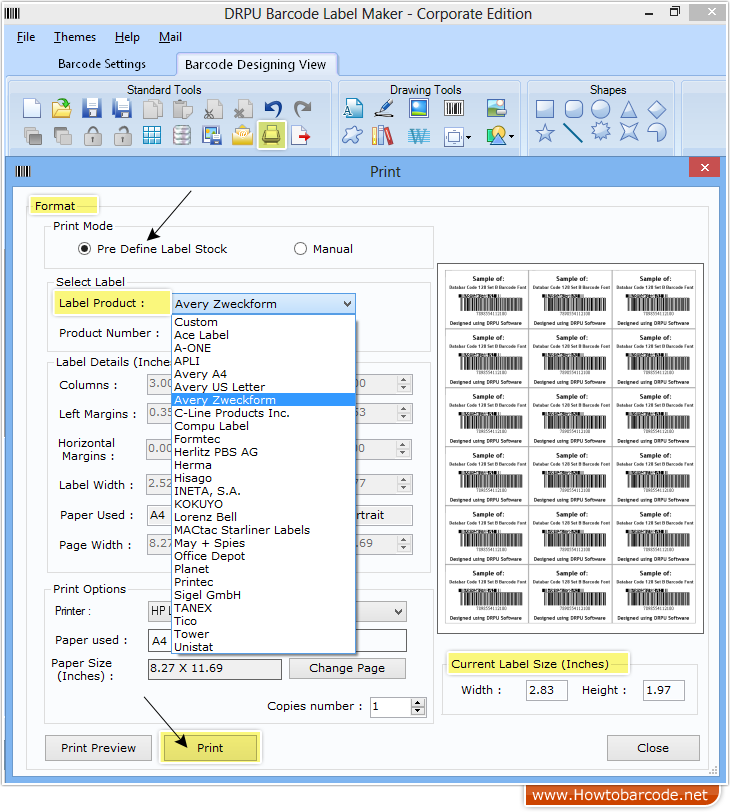Viewport: 730px width, 812px height.
Task: Close the Print dialog with red X
Action: [704, 167]
